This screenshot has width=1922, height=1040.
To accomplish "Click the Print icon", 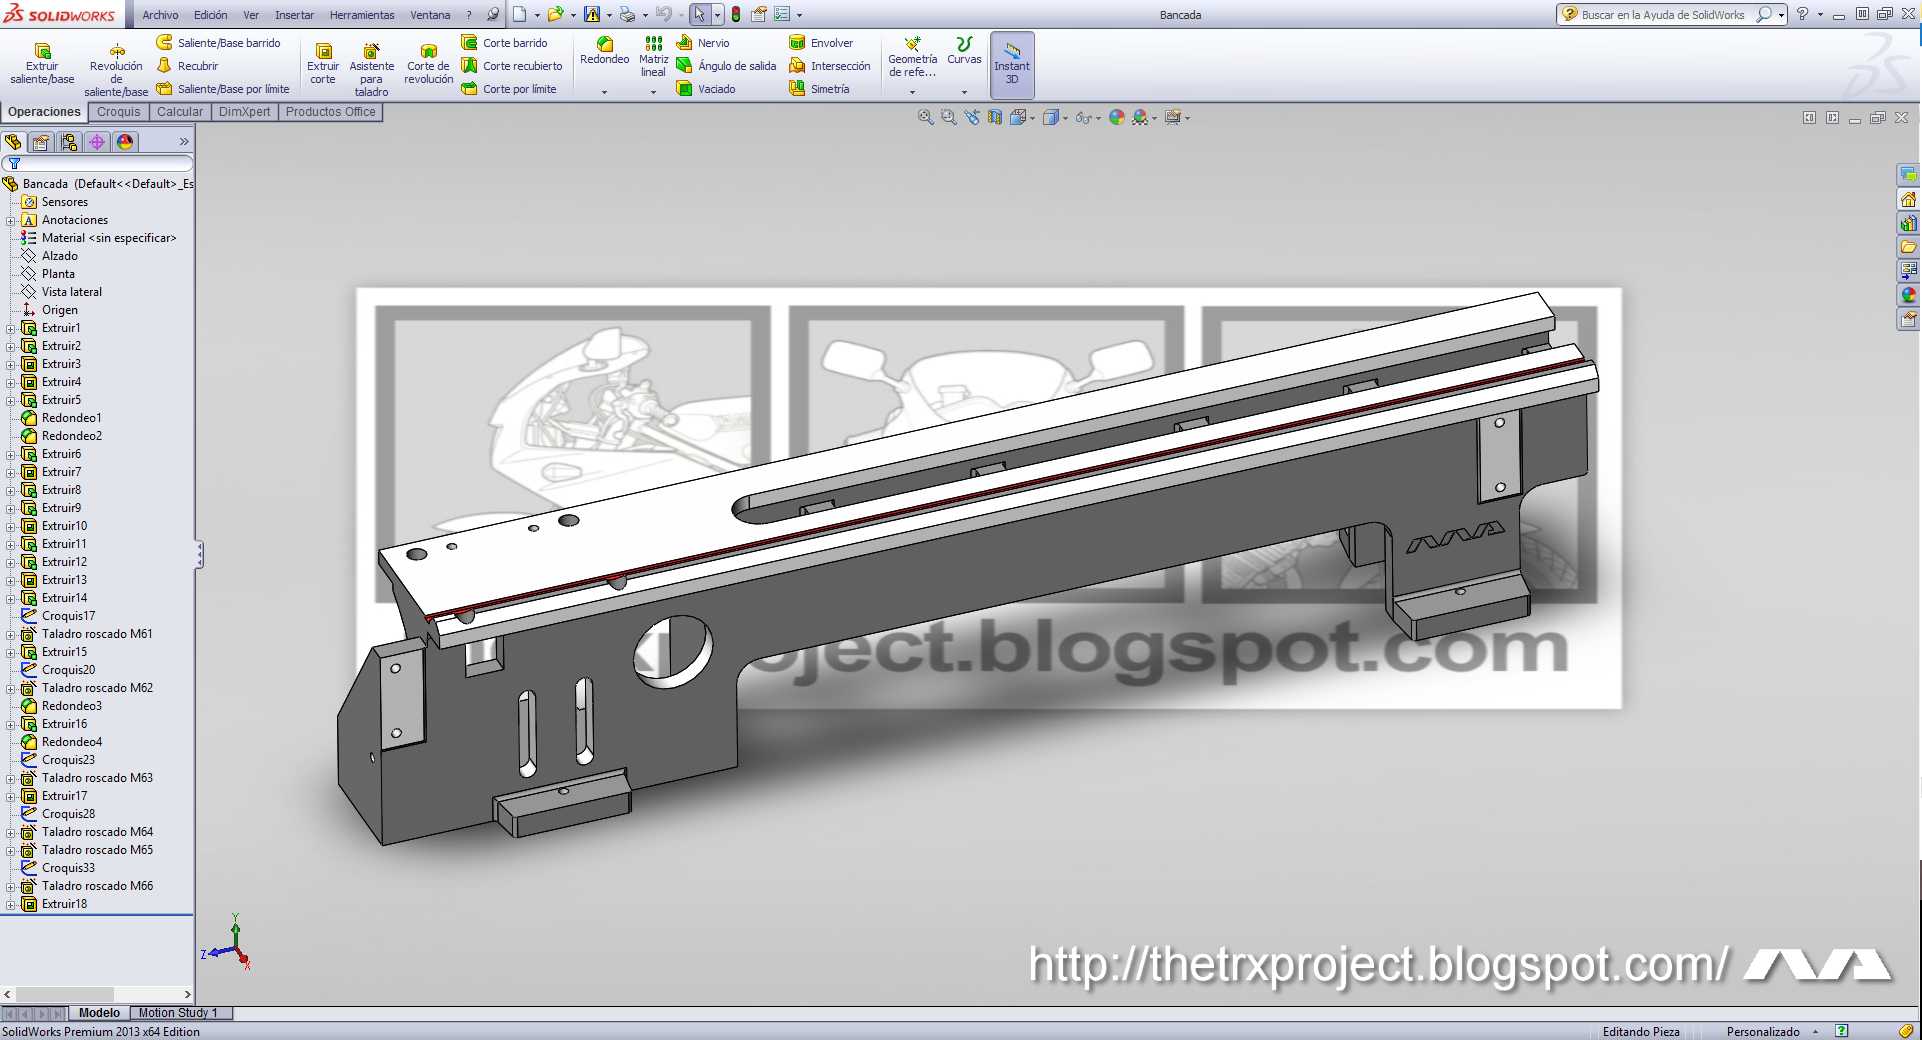I will [627, 15].
